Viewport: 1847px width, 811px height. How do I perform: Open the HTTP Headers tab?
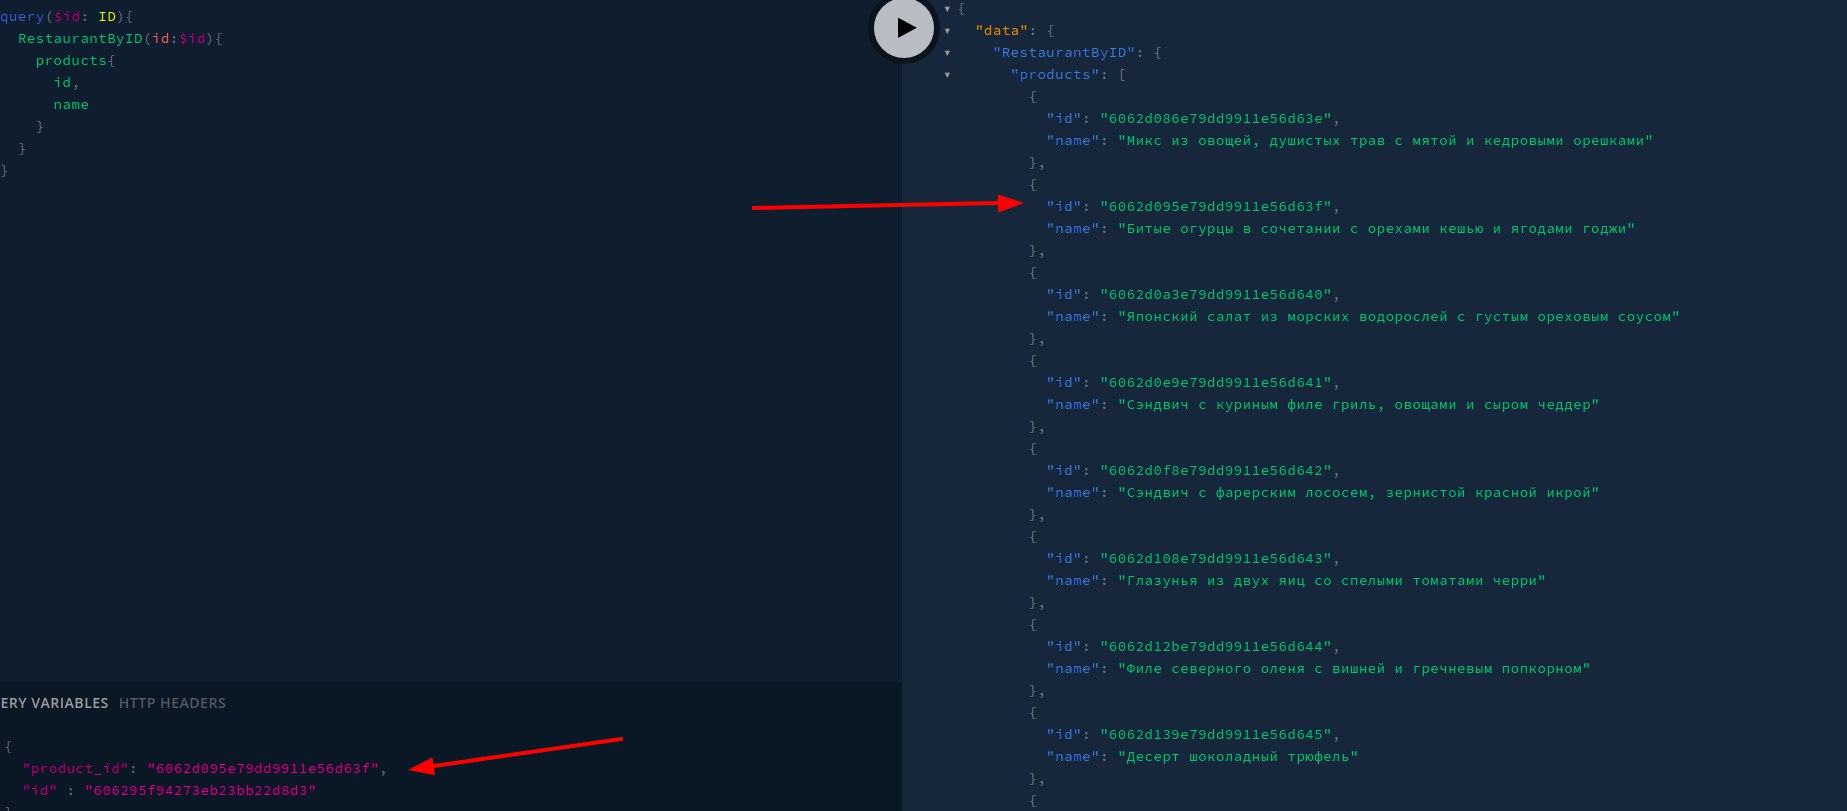[x=172, y=703]
